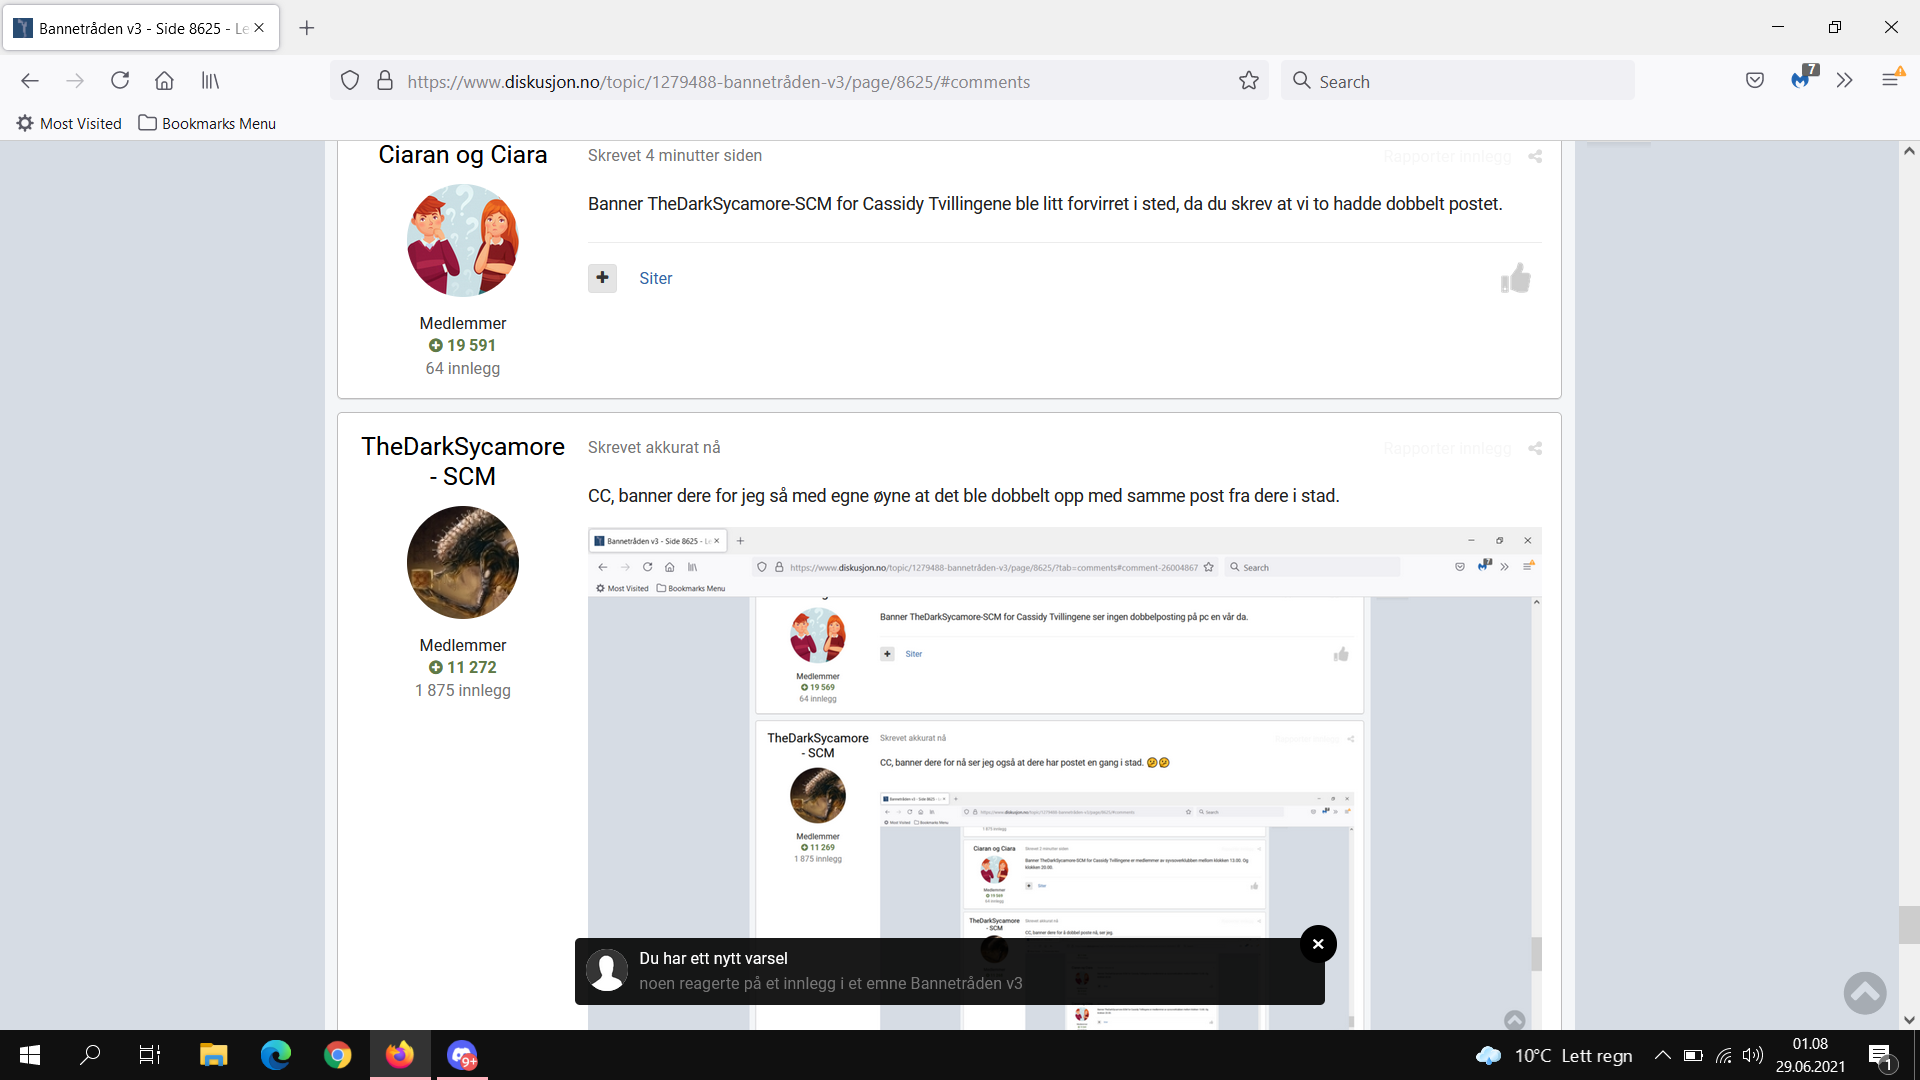Click the thumbs-up like icon on Ciaran's post
This screenshot has height=1080, width=1920.
1515,278
